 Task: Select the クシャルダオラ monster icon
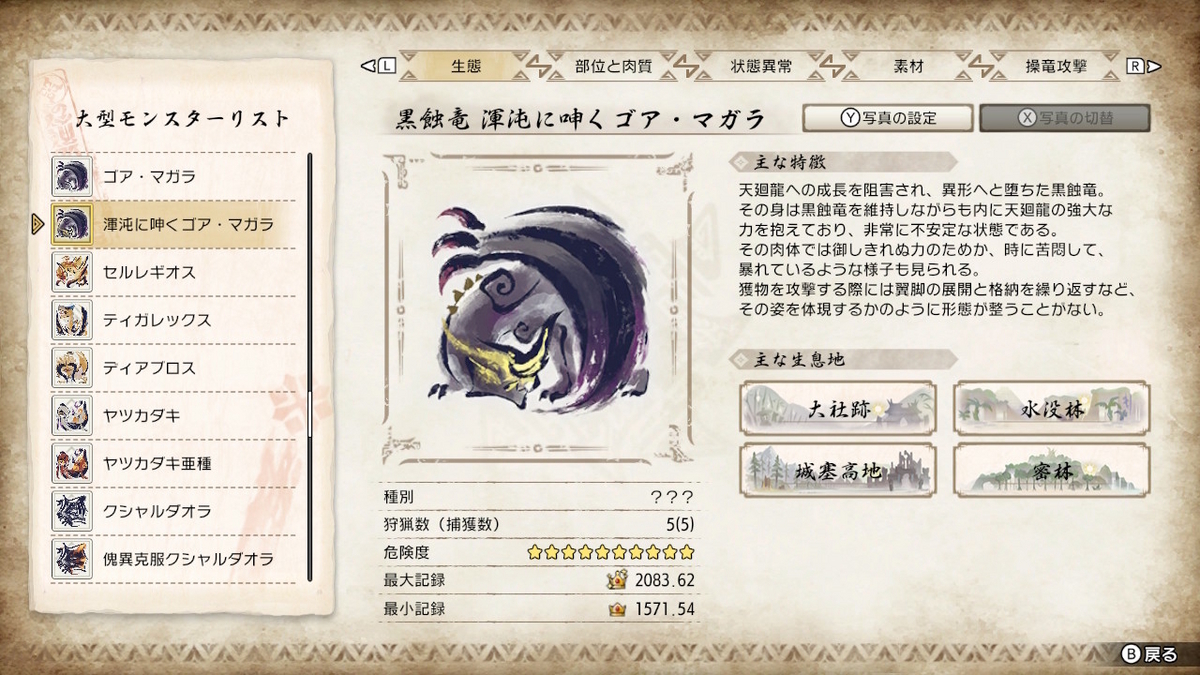click(x=72, y=511)
